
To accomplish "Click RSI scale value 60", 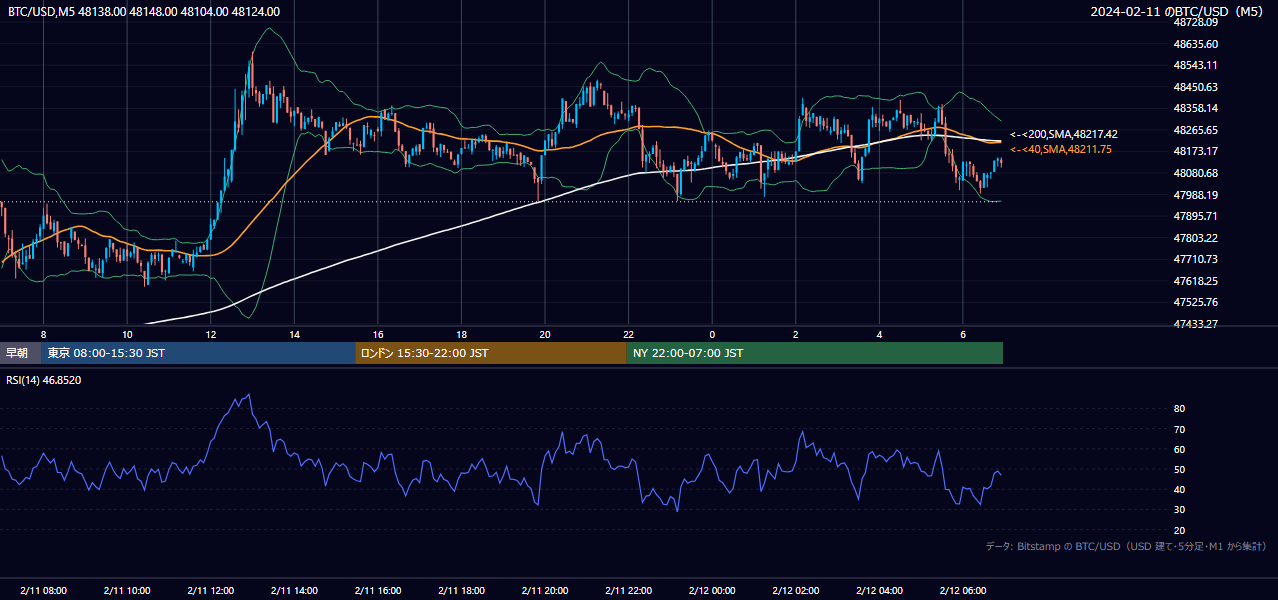I will click(1180, 449).
